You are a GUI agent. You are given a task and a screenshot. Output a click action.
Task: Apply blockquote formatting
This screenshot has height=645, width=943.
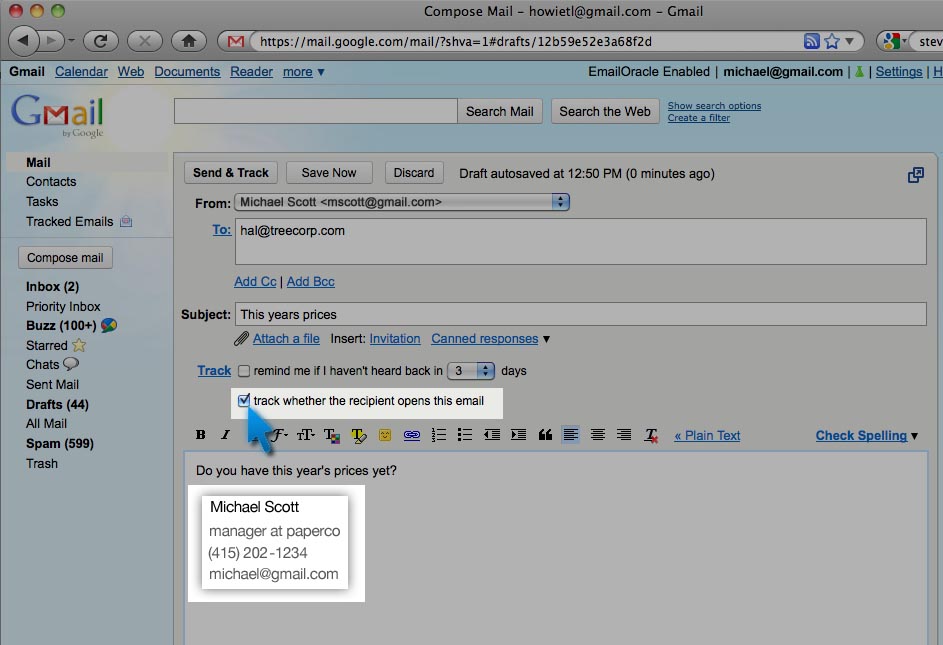(x=545, y=435)
